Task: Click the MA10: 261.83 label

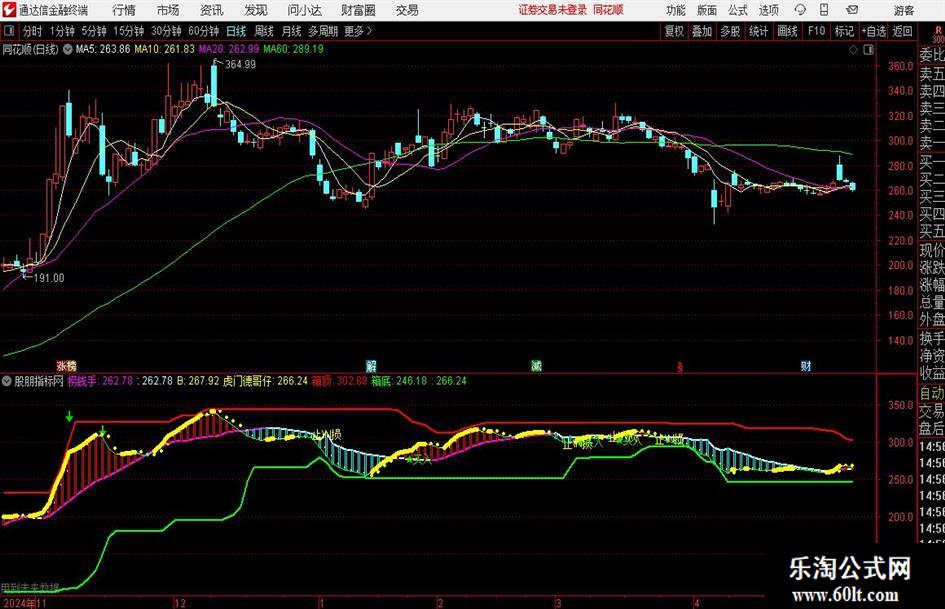Action: click(165, 49)
